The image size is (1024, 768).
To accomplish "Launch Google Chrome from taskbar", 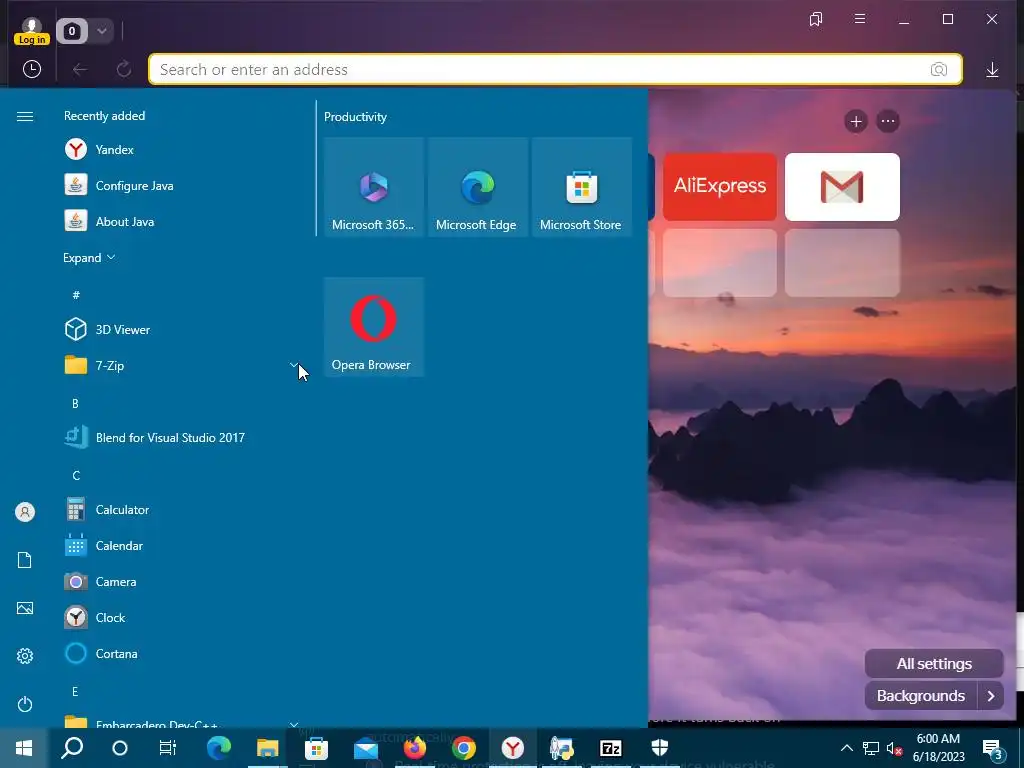I will click(x=464, y=748).
